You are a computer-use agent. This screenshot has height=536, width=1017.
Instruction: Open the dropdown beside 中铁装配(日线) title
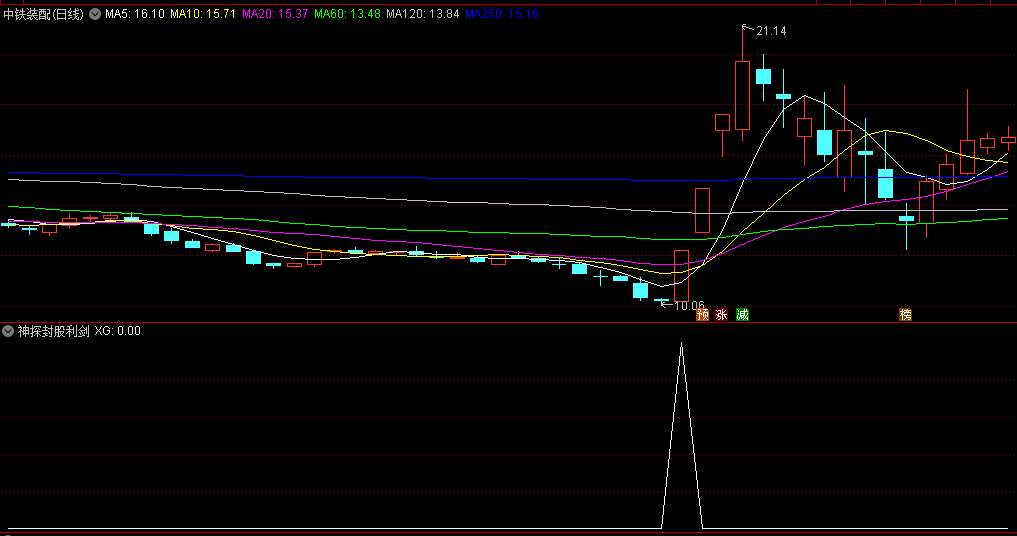click(95, 14)
